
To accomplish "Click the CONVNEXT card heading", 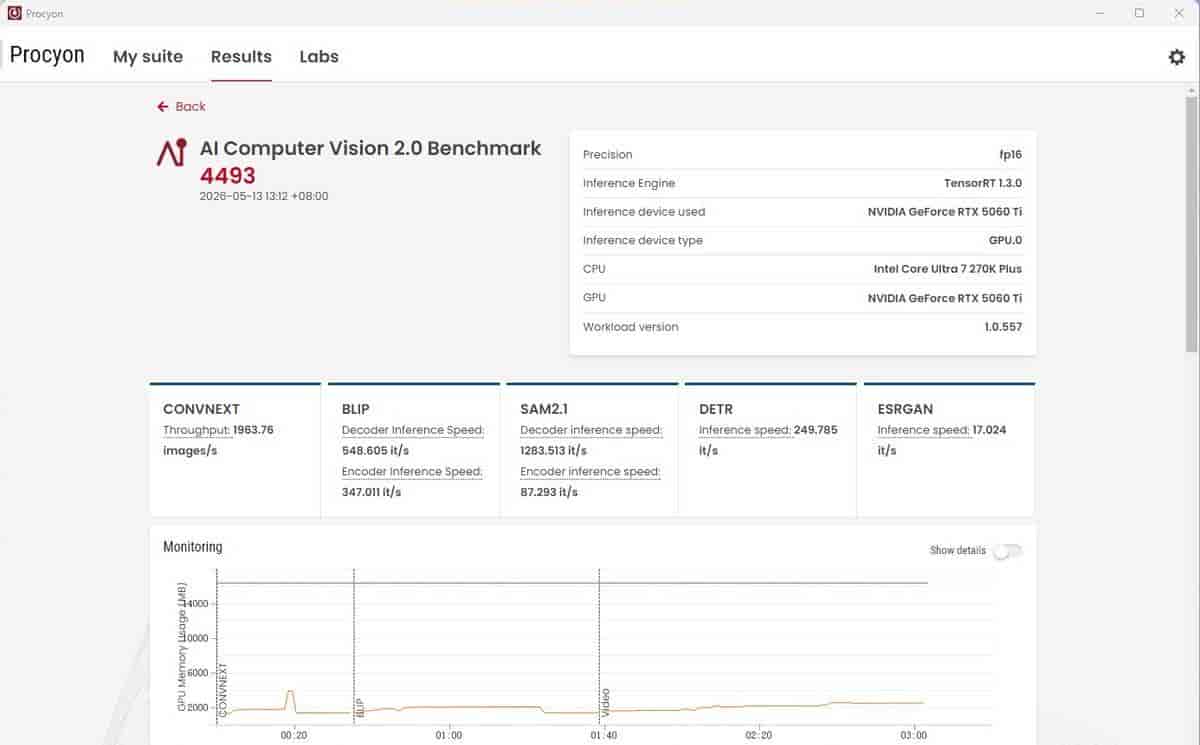I will click(x=201, y=409).
